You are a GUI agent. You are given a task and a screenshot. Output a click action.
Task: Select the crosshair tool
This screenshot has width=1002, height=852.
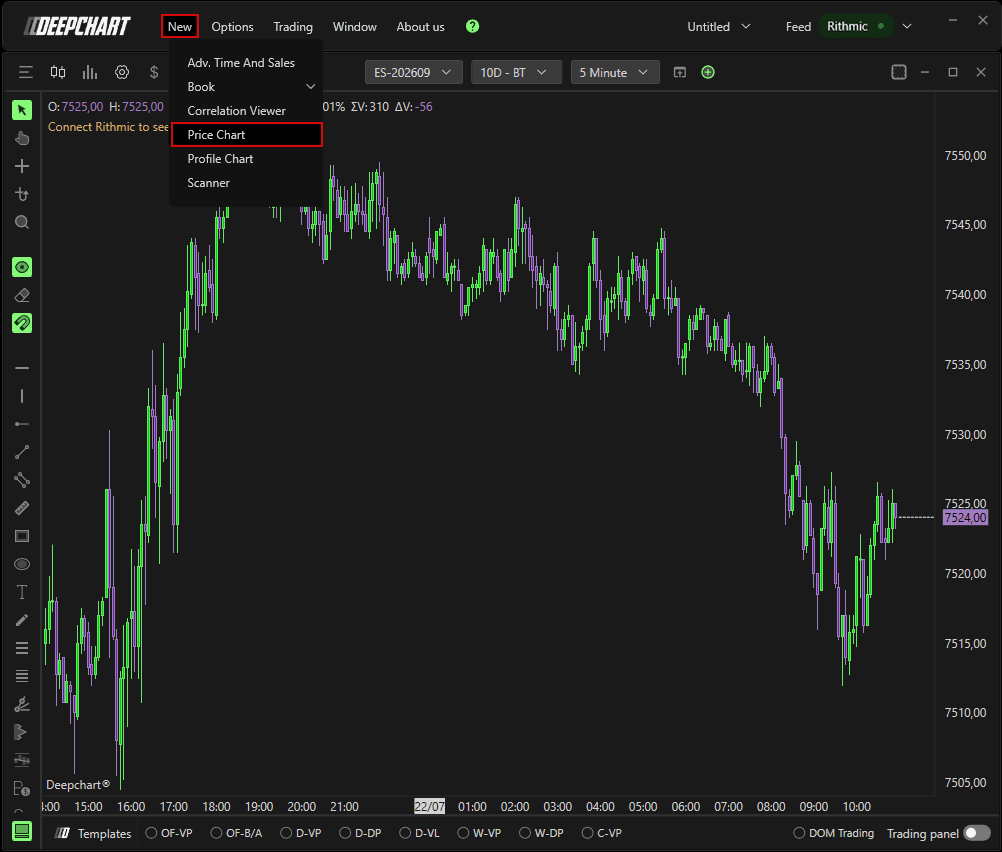pyautogui.click(x=22, y=166)
